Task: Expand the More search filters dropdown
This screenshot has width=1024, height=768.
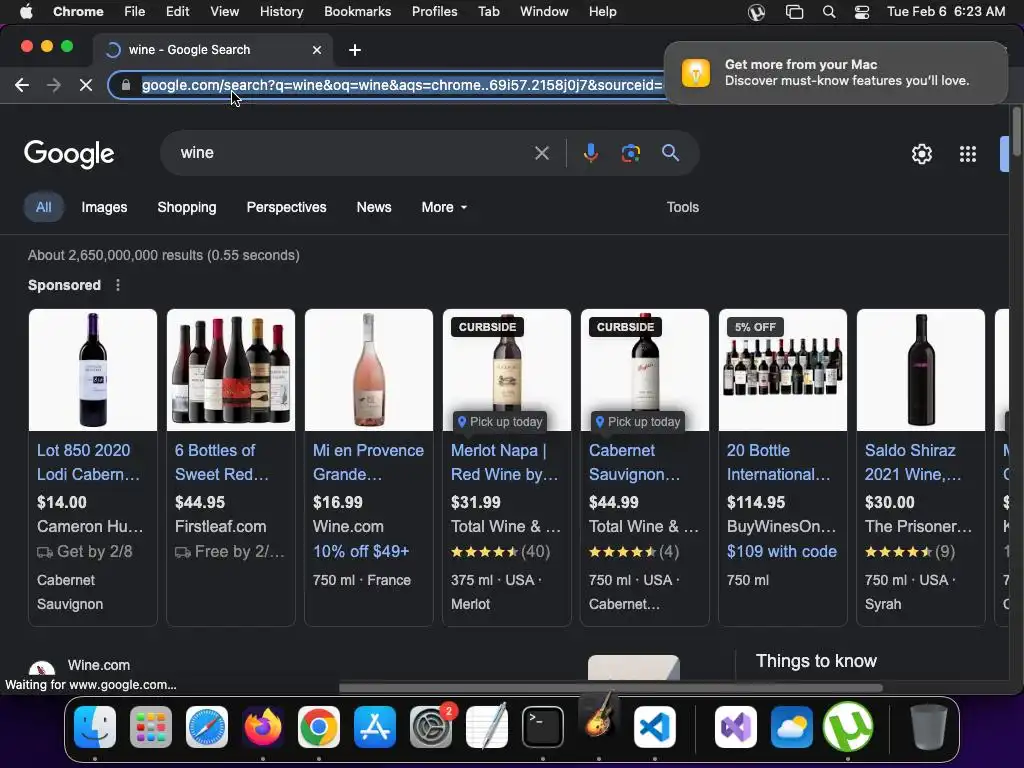Action: coord(444,207)
